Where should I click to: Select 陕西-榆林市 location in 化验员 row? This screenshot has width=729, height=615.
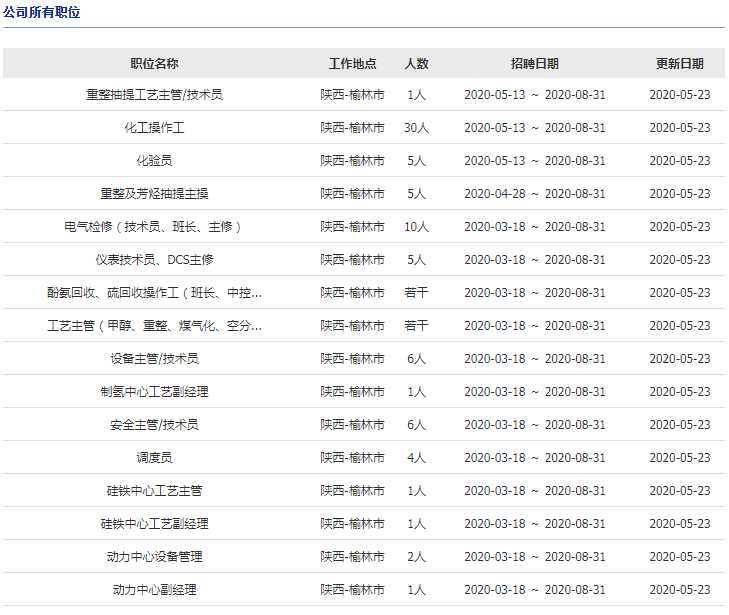pos(352,161)
